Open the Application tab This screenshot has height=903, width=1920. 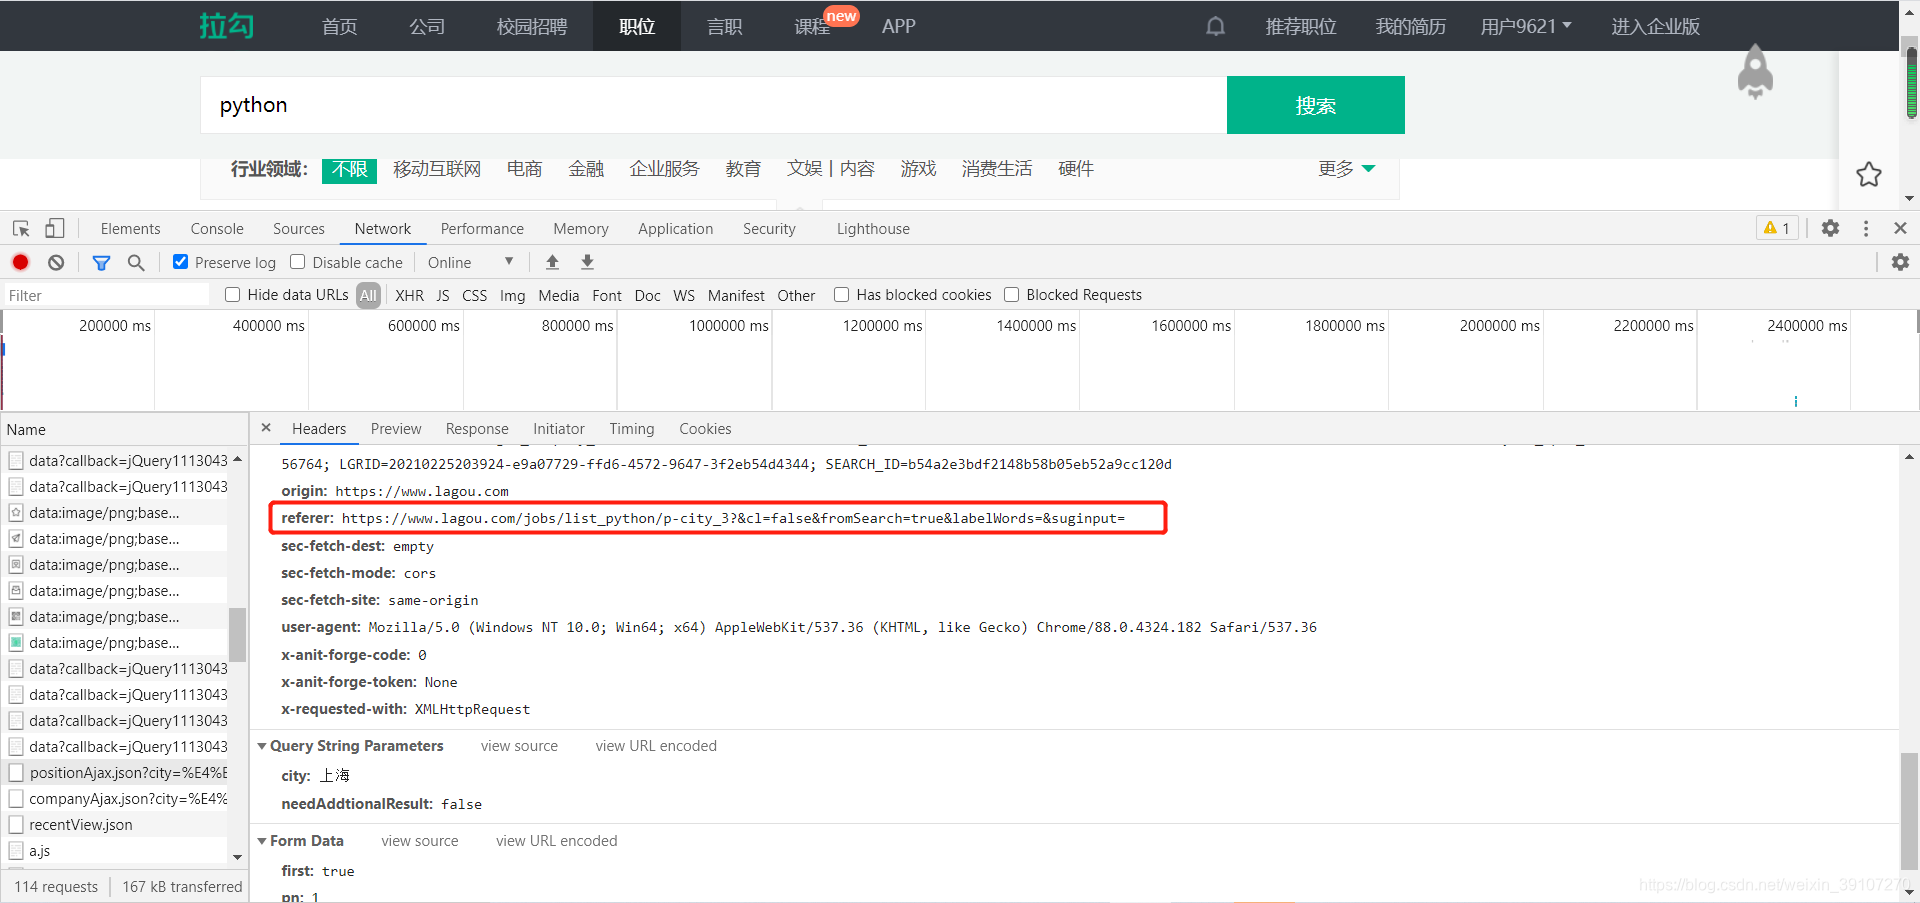coord(676,228)
